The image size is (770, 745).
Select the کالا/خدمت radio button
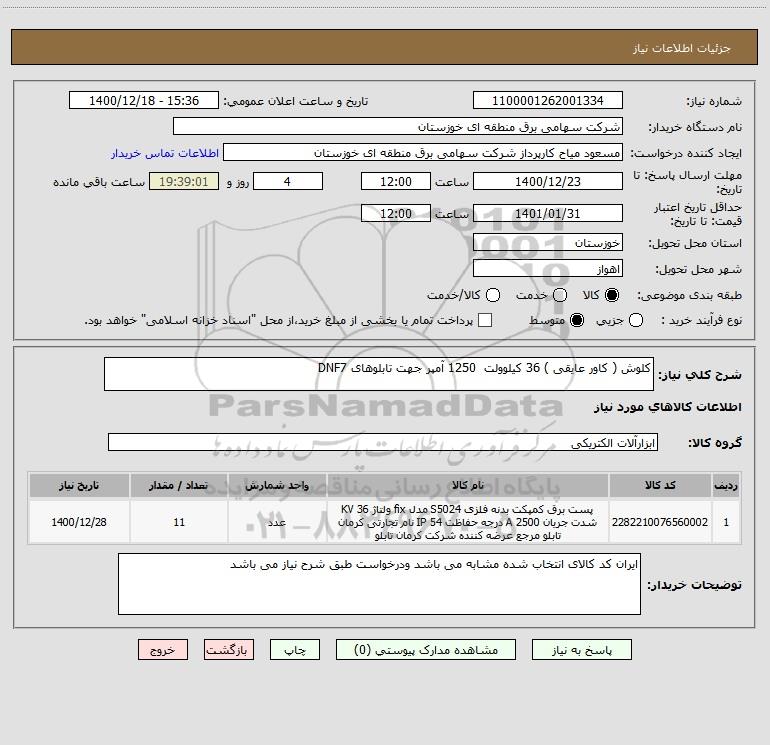click(x=493, y=295)
